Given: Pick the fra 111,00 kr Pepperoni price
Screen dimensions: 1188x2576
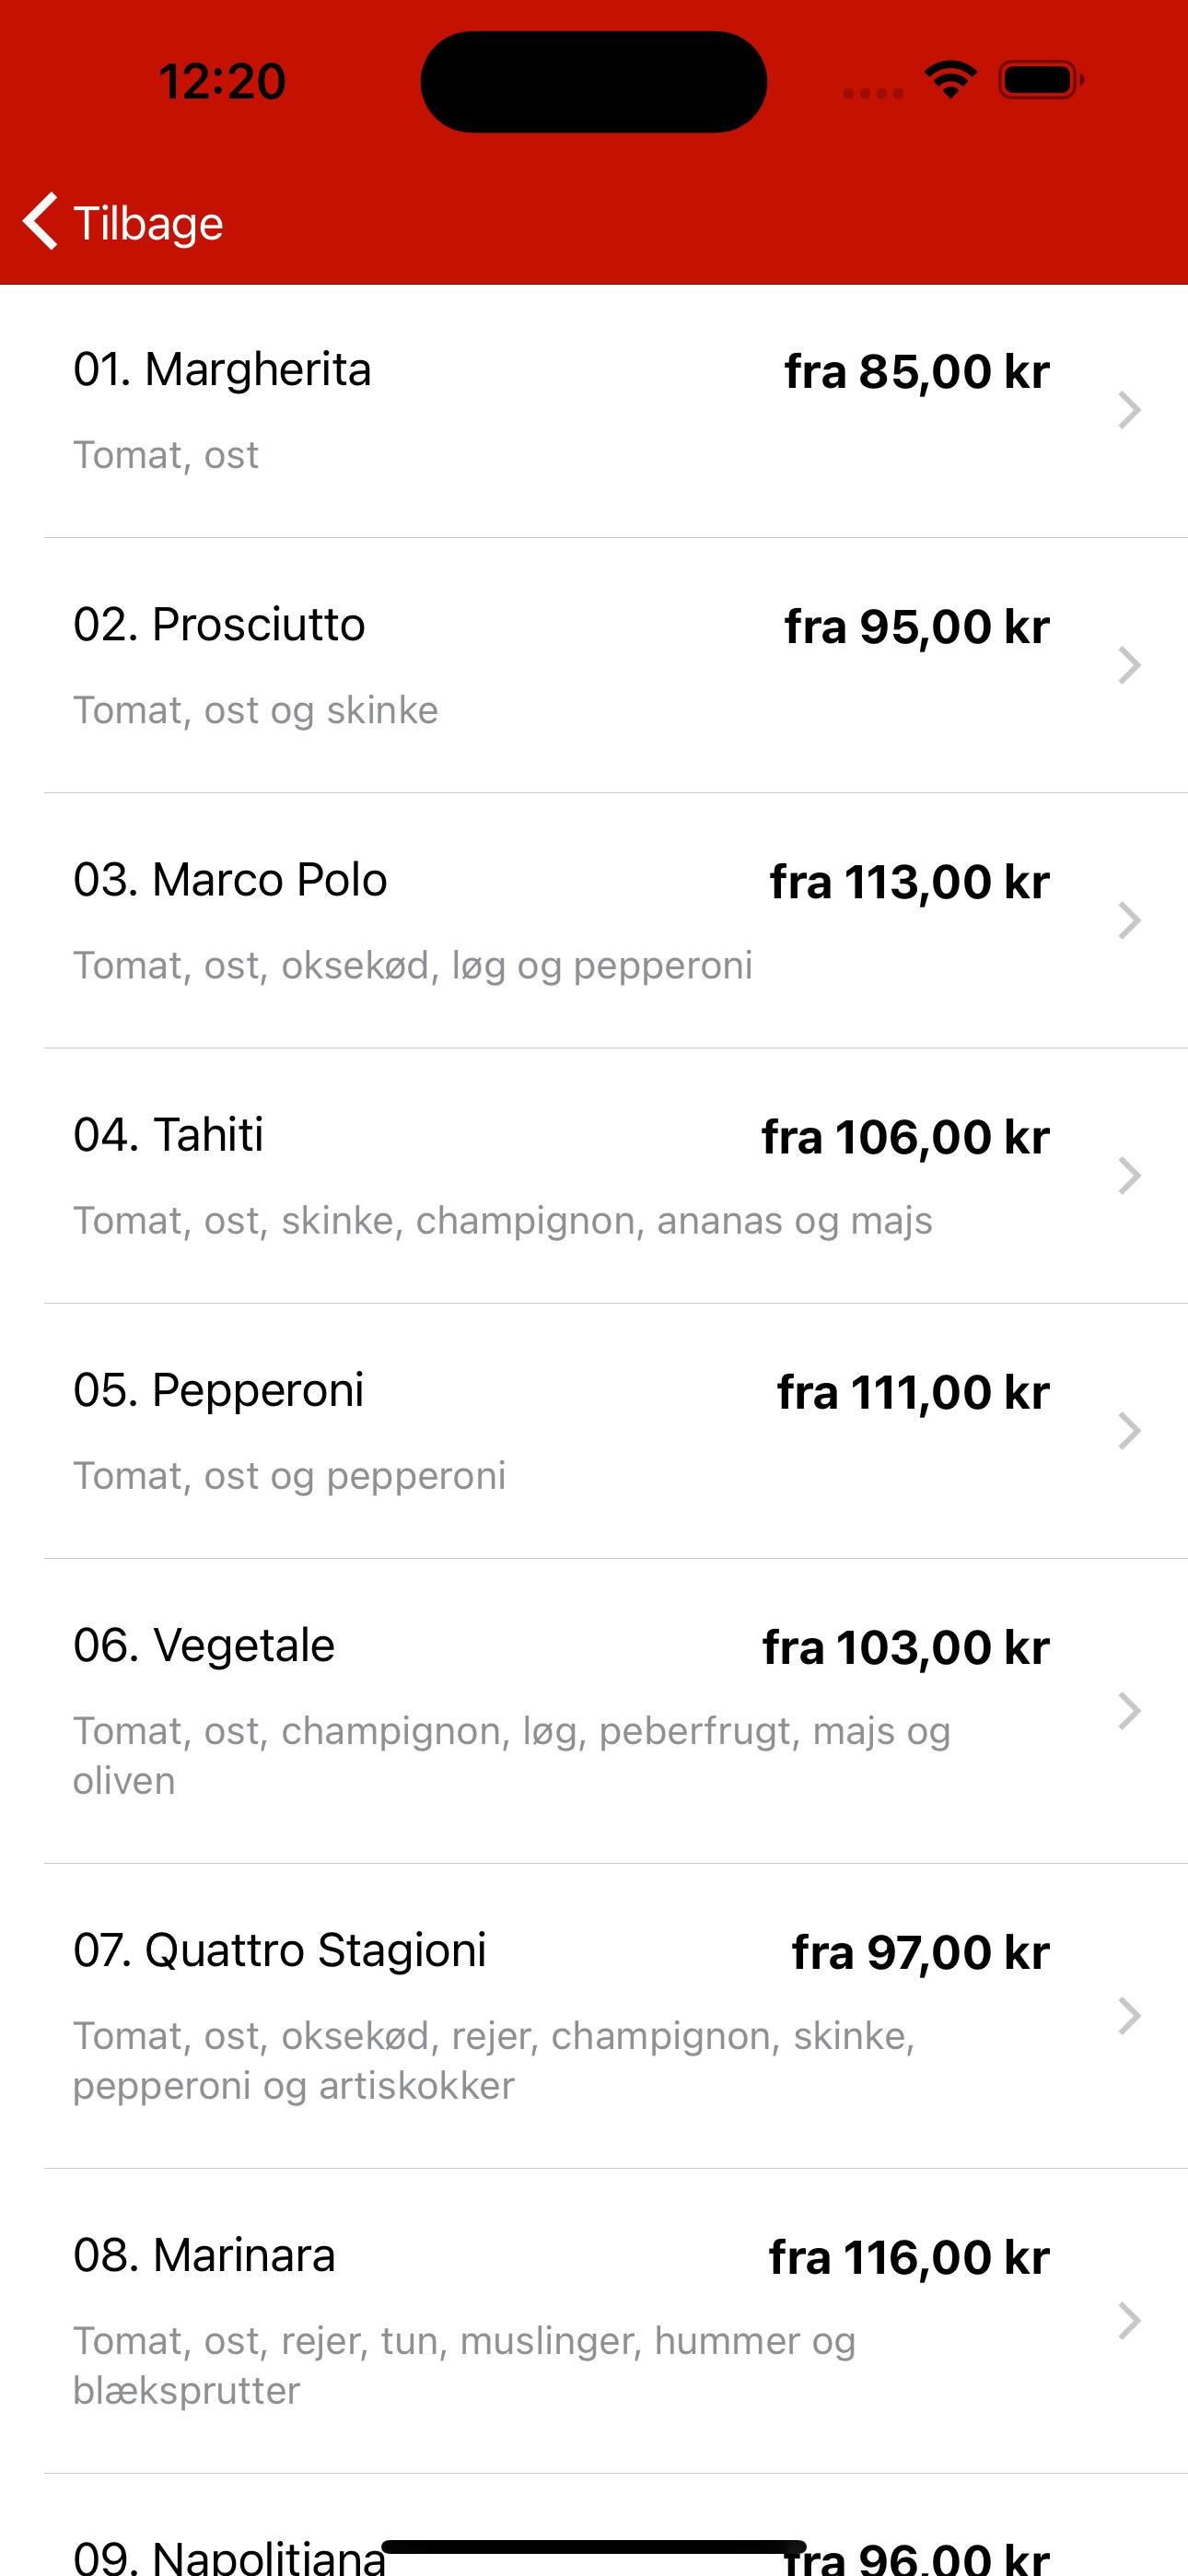Looking at the screenshot, I should (913, 1392).
